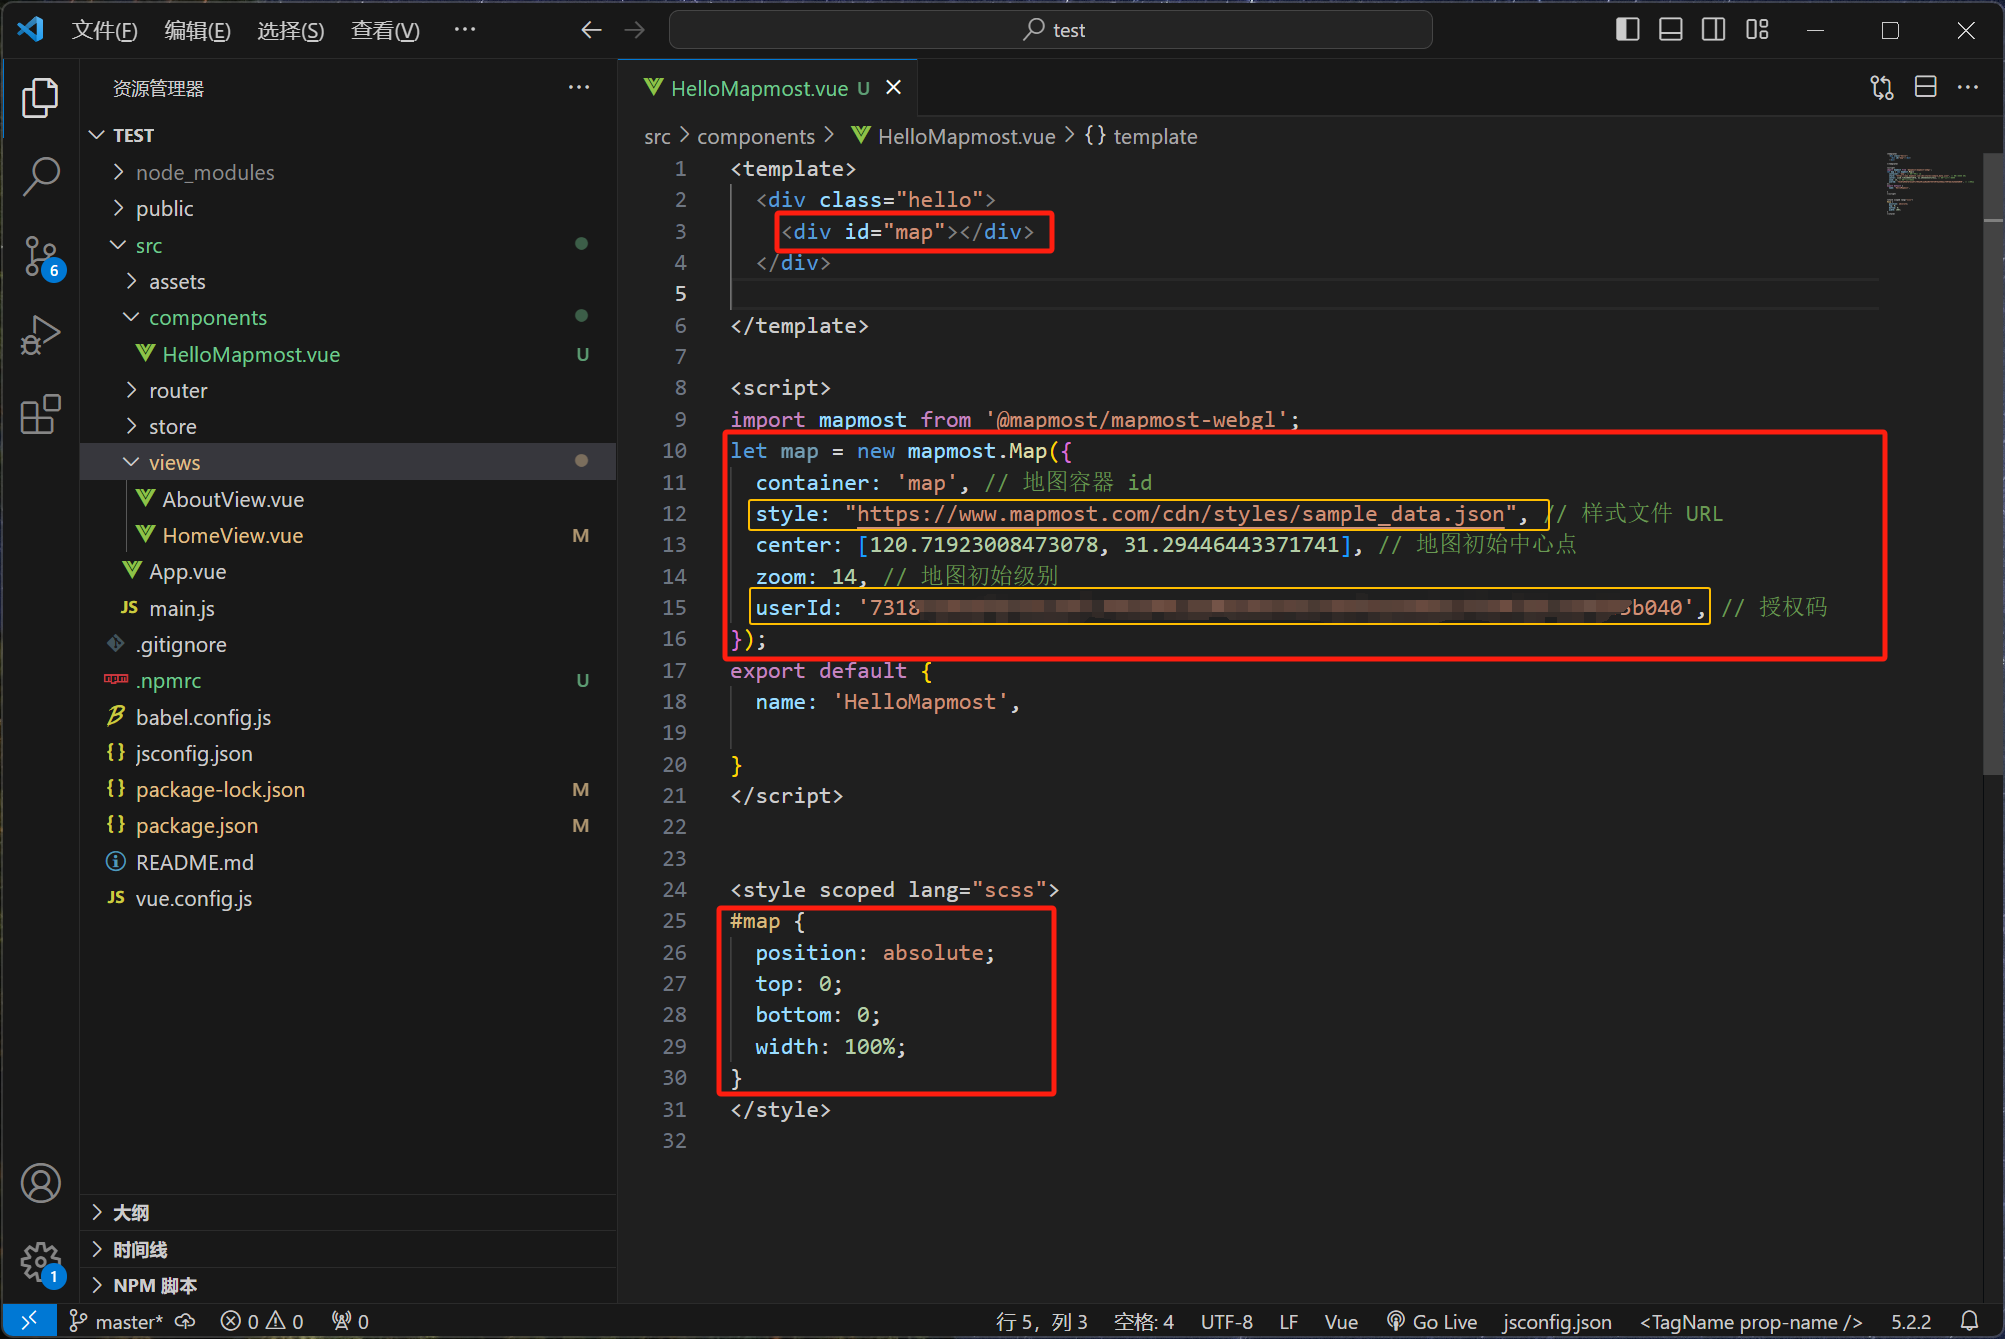
Task: Open the Compare Changes icon in editor toolbar
Action: pyautogui.click(x=1882, y=88)
